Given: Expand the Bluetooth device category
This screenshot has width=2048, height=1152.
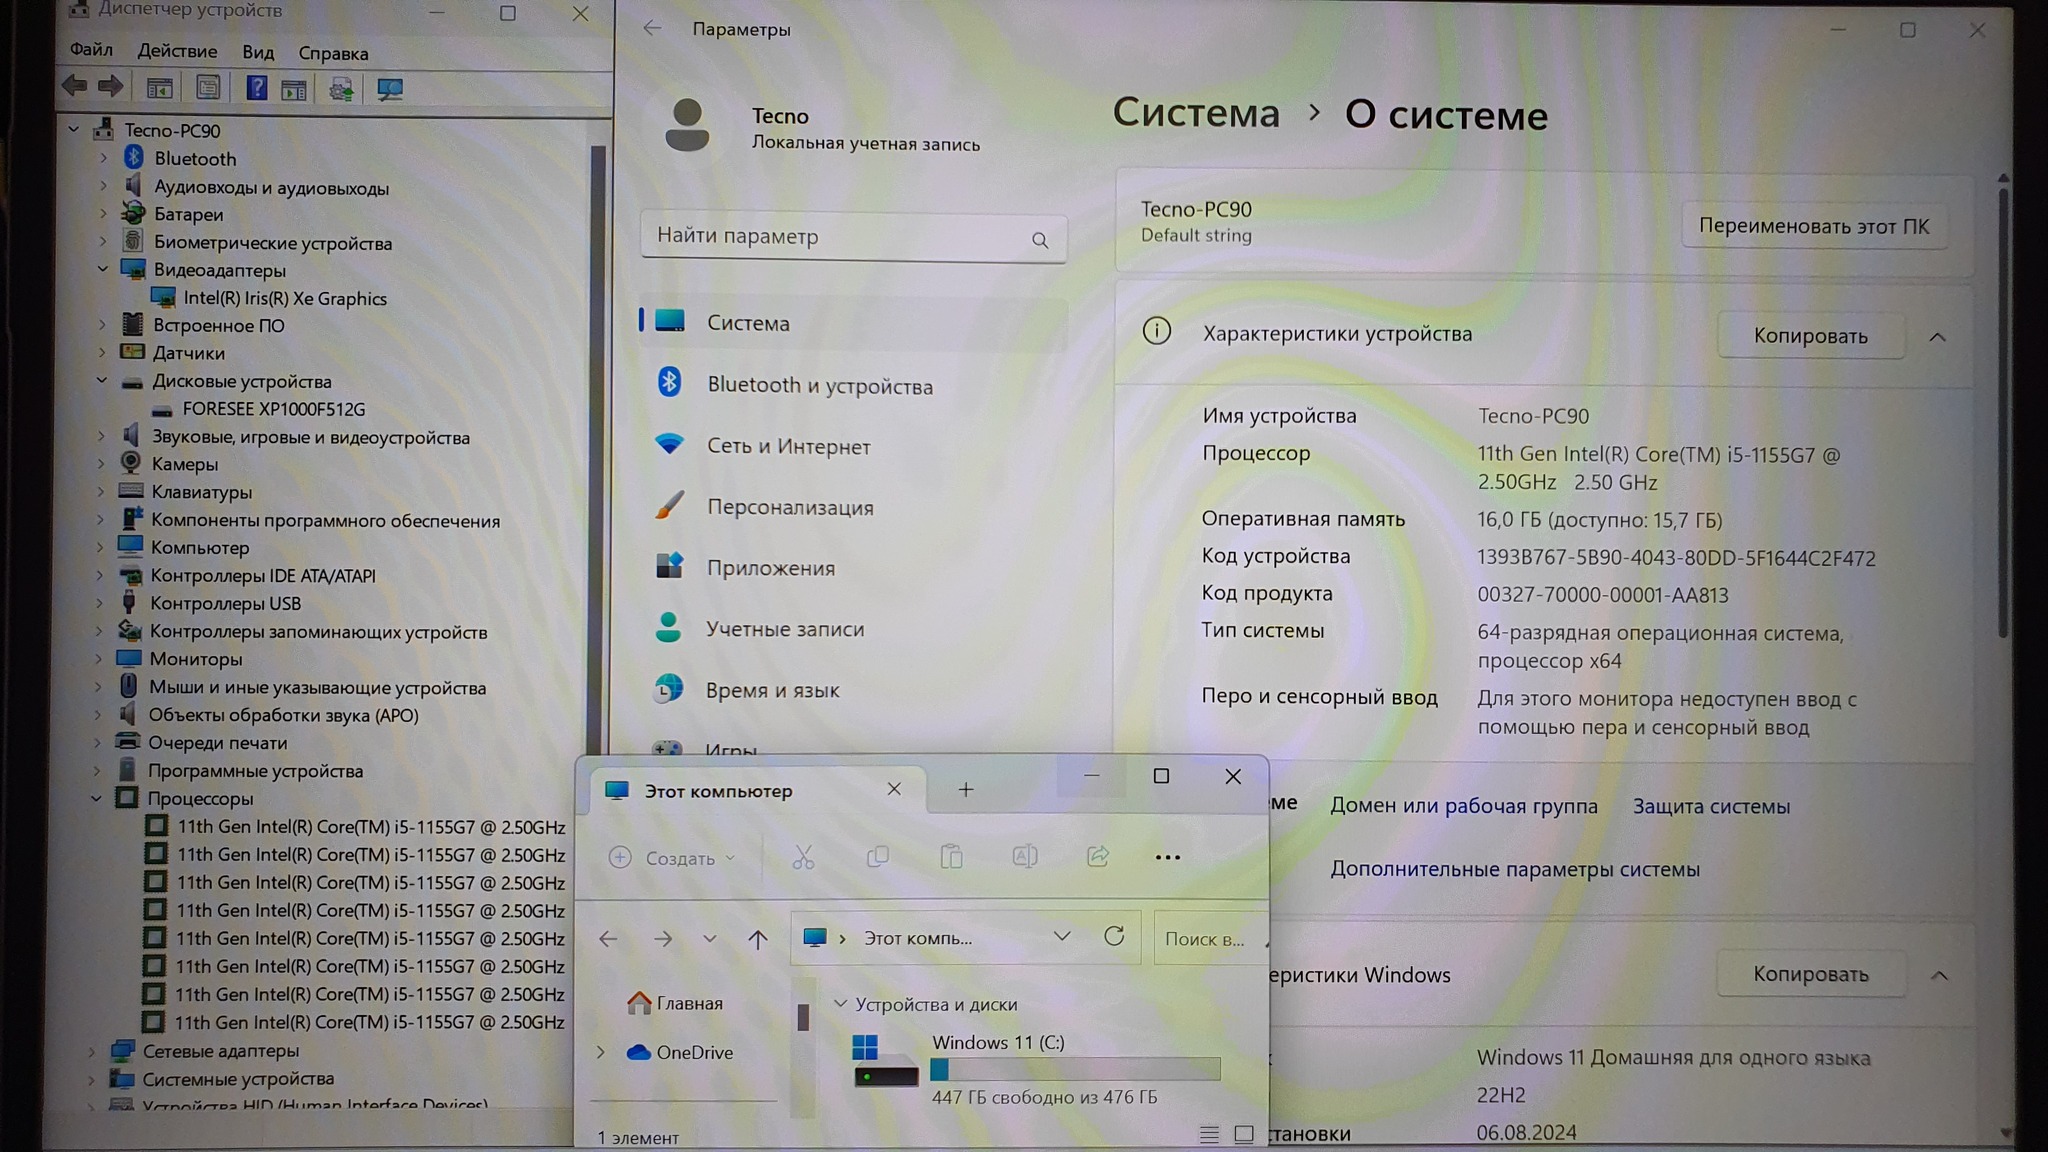Looking at the screenshot, I should click(x=103, y=158).
